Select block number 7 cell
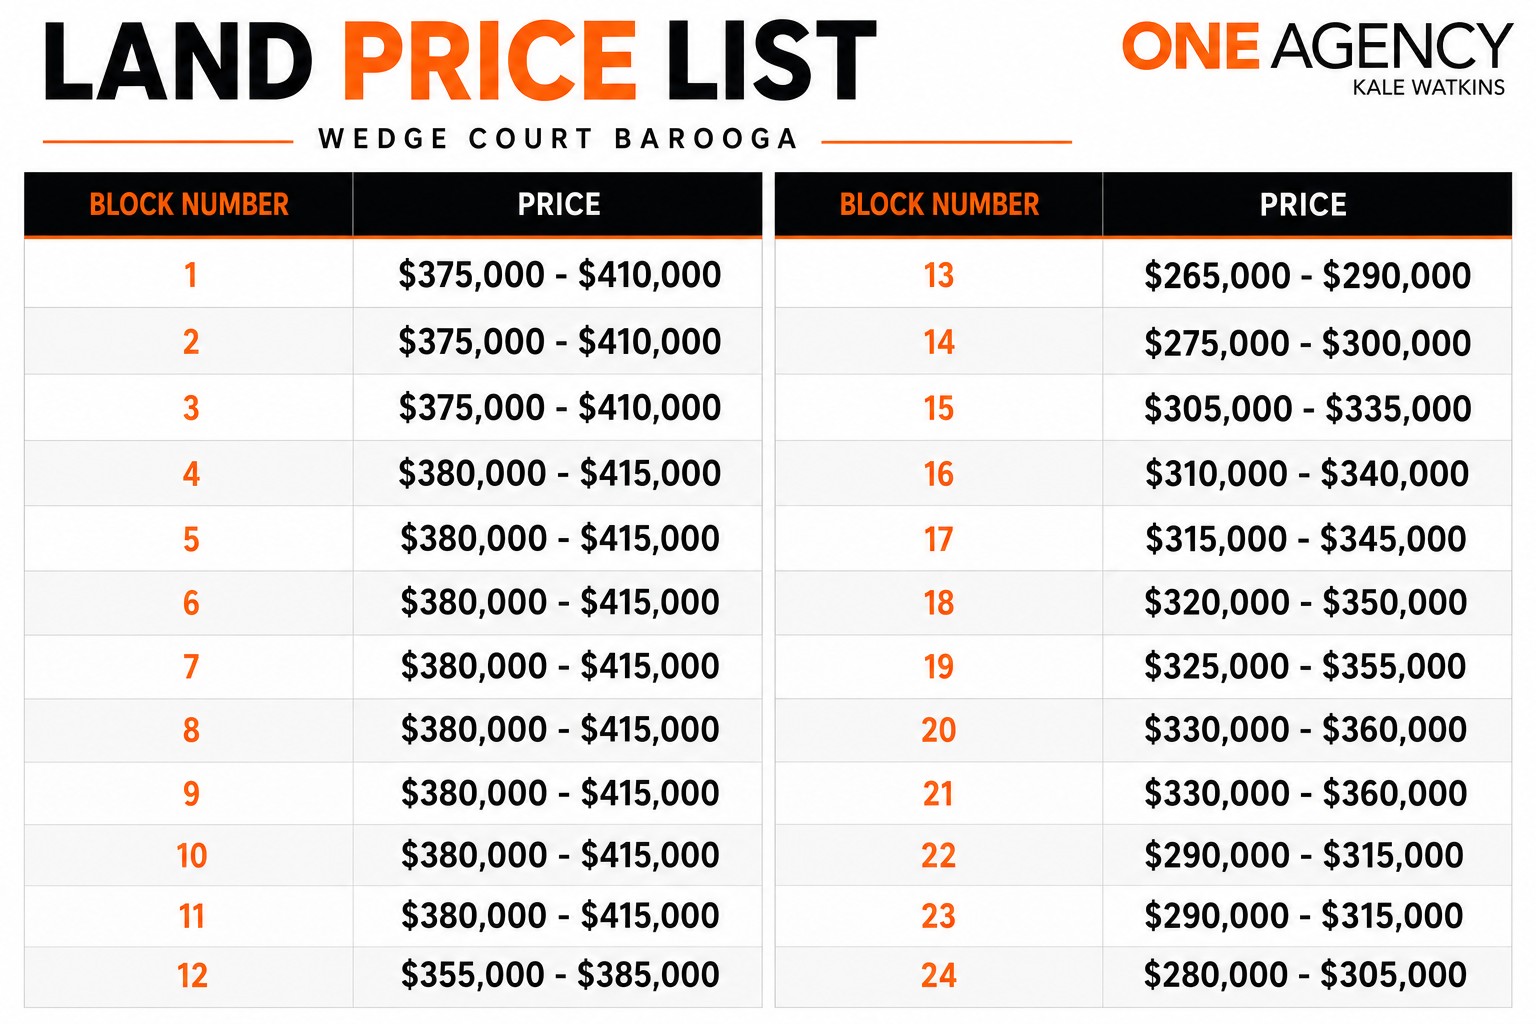 (x=189, y=667)
